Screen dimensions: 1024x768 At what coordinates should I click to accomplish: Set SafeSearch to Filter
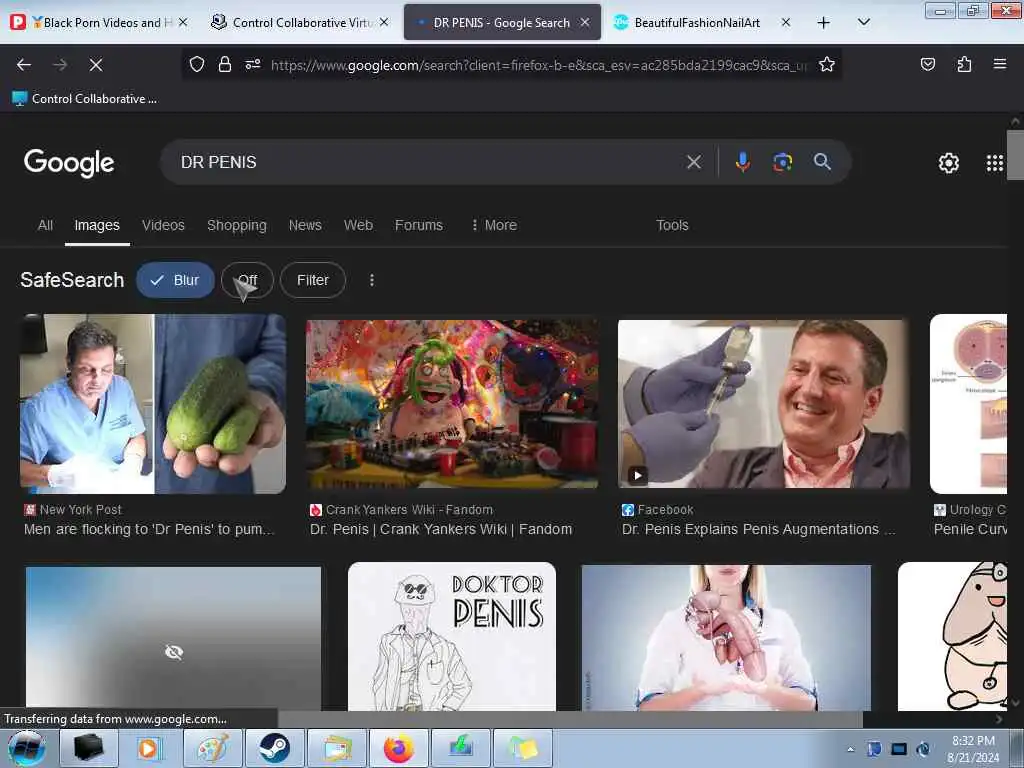point(313,280)
